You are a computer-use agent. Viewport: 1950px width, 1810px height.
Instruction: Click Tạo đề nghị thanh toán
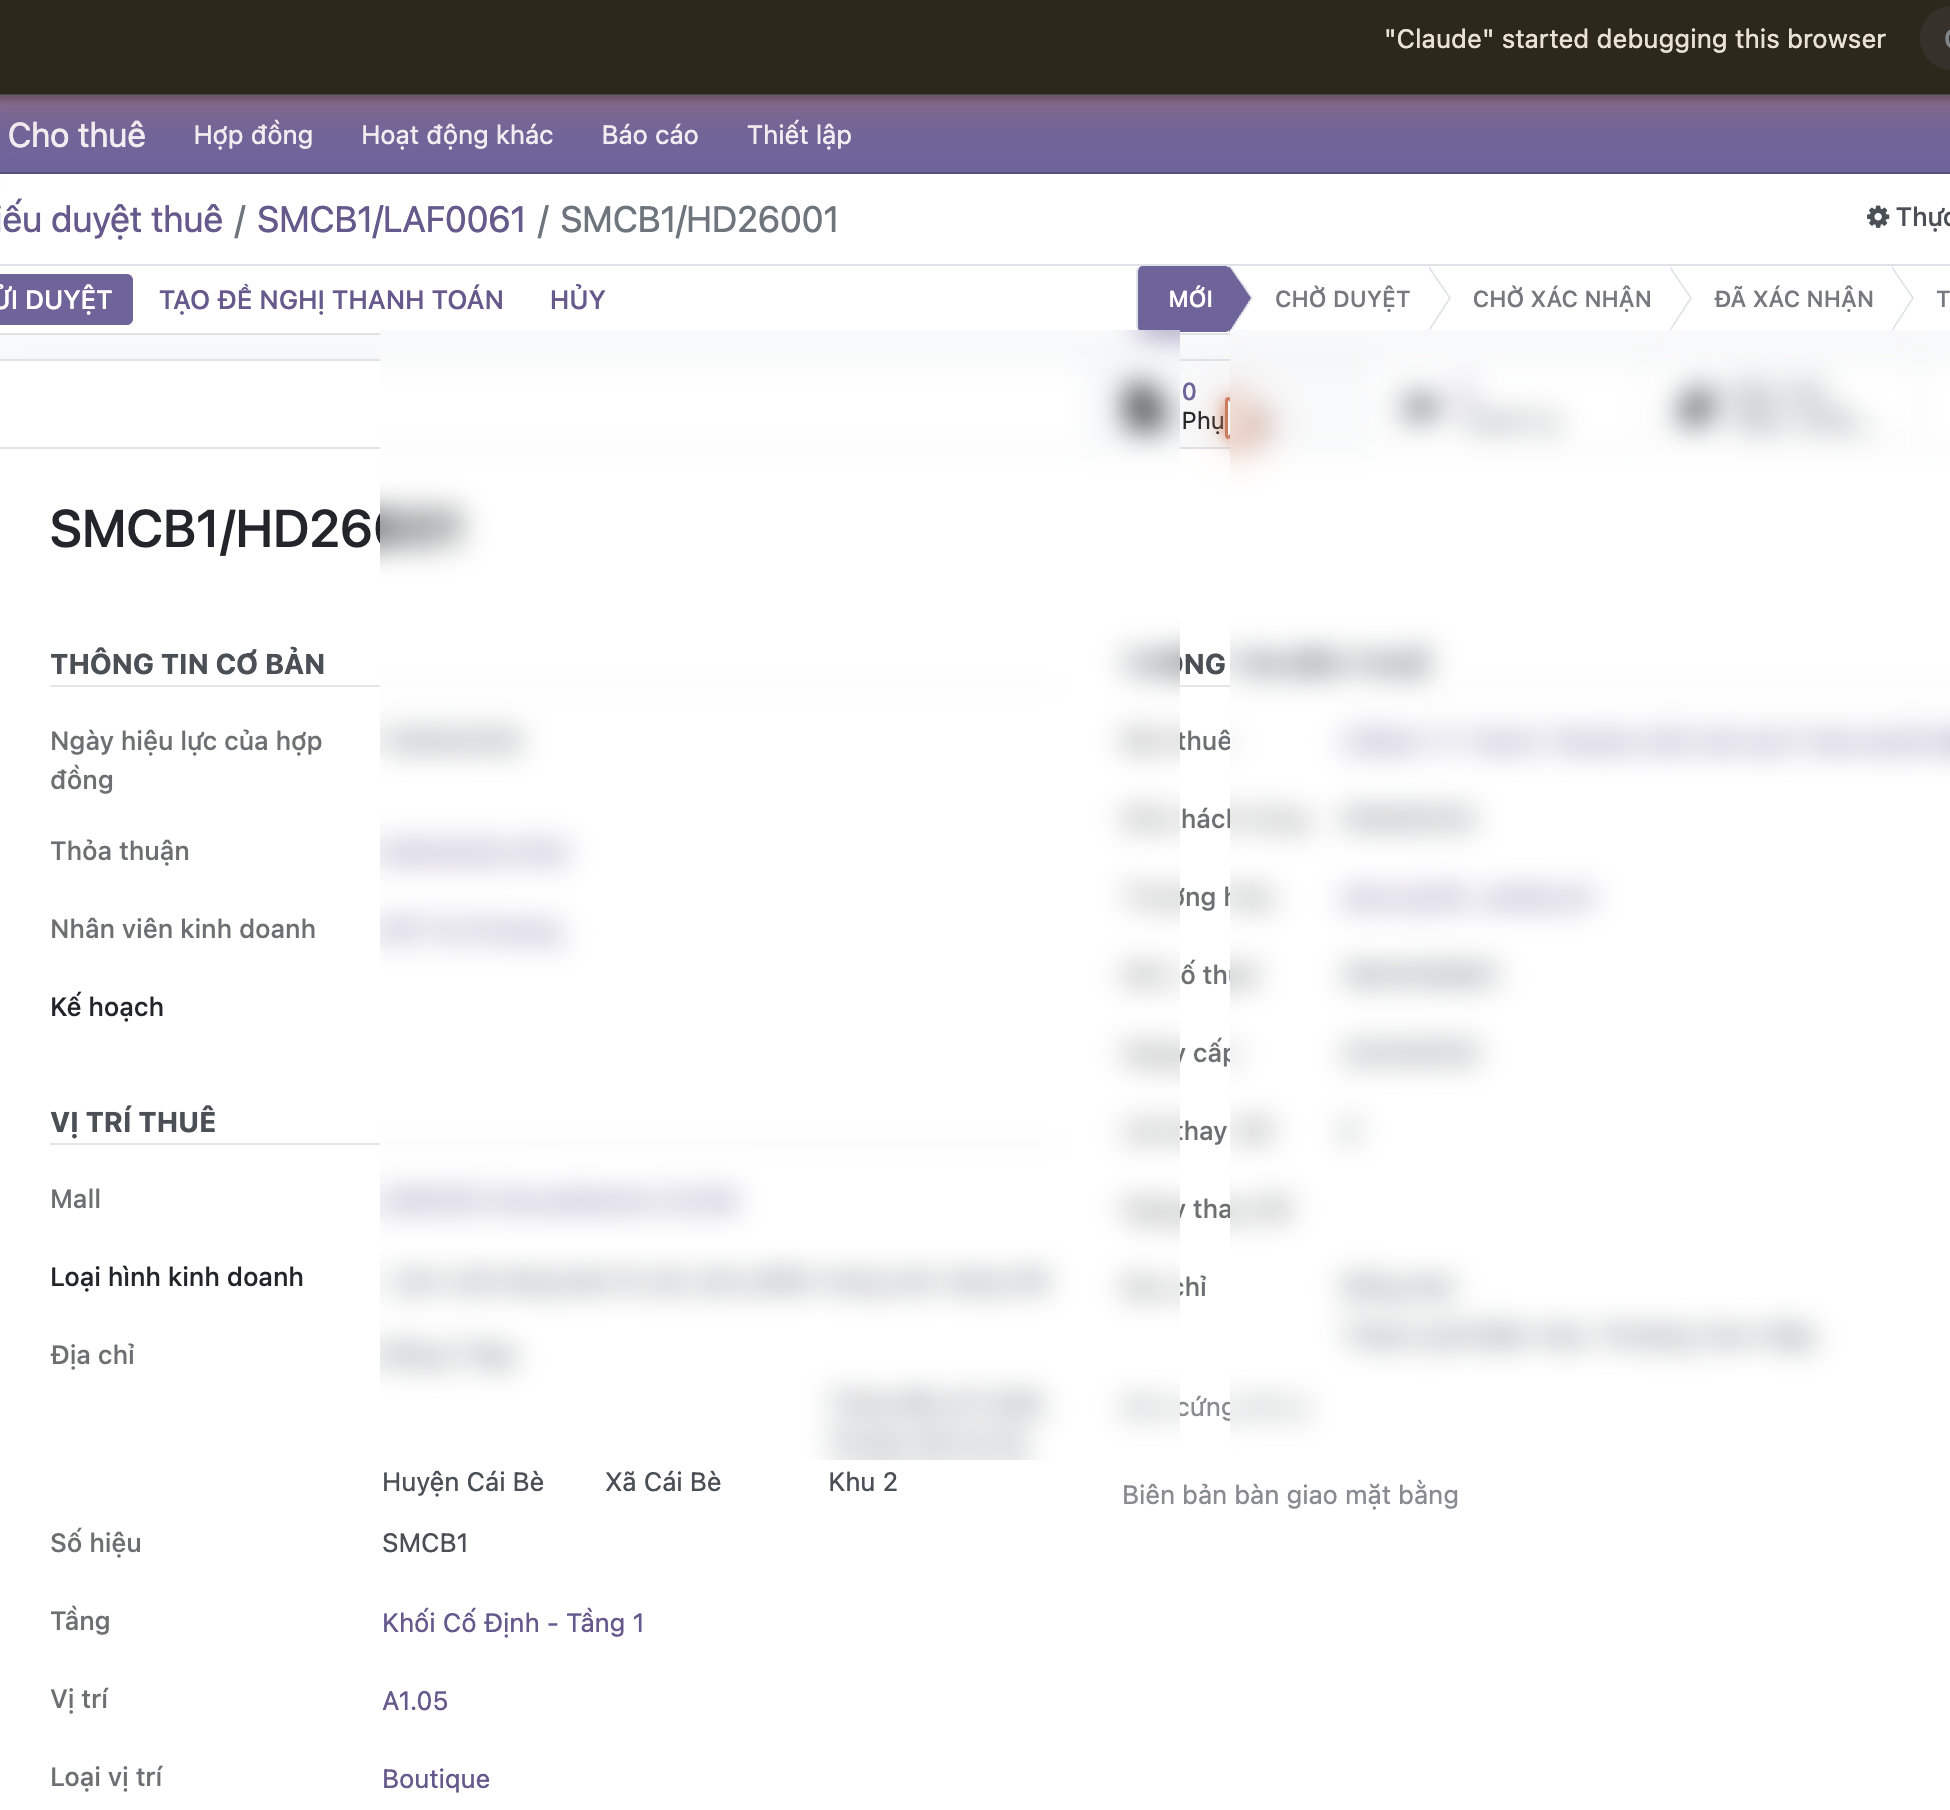click(331, 299)
